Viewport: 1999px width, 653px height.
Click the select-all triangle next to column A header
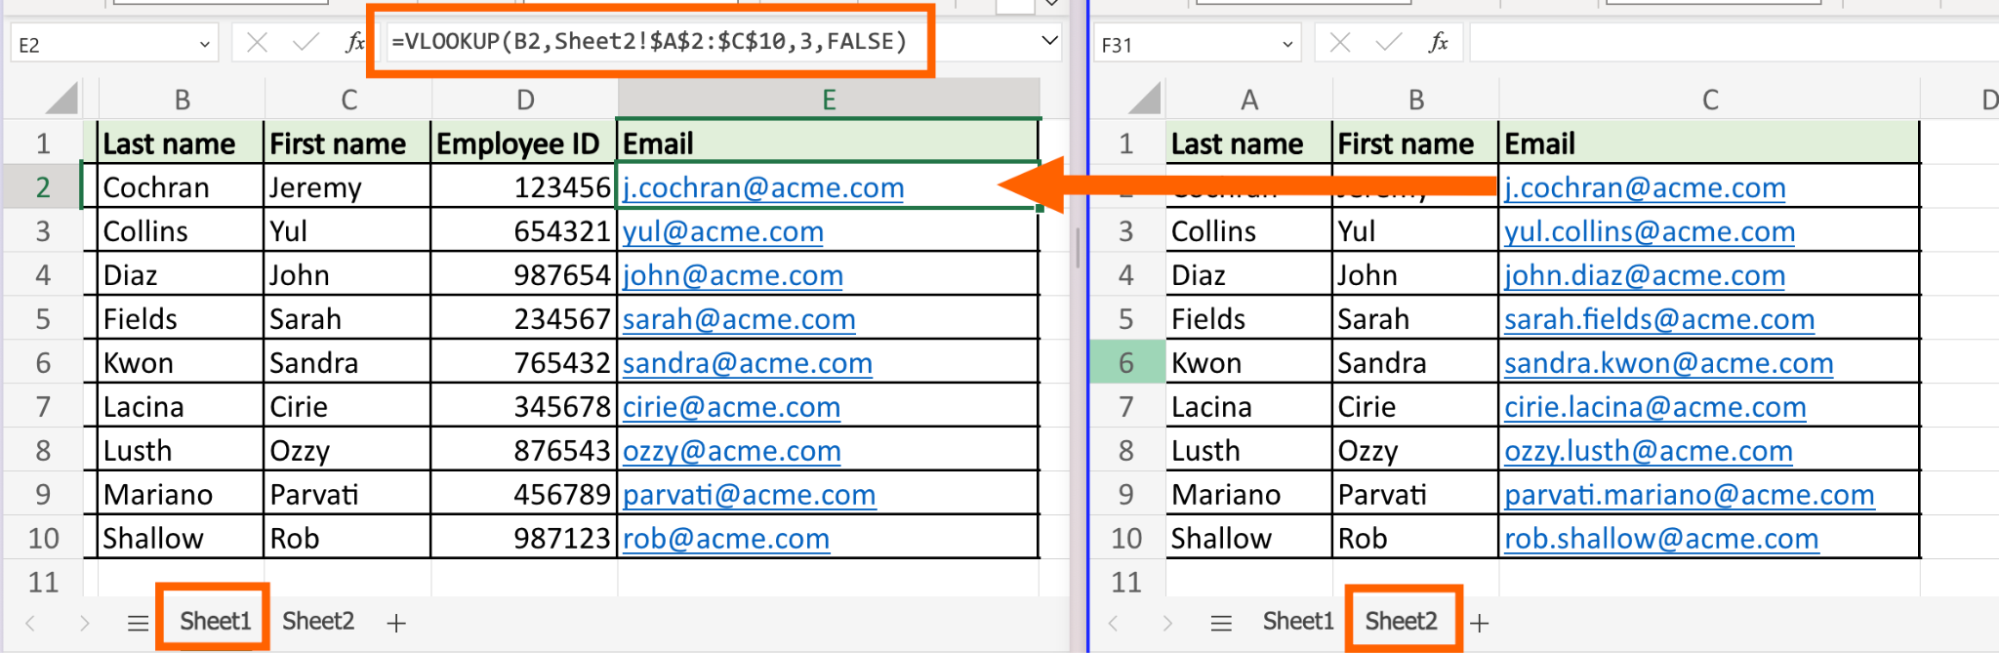[1143, 99]
